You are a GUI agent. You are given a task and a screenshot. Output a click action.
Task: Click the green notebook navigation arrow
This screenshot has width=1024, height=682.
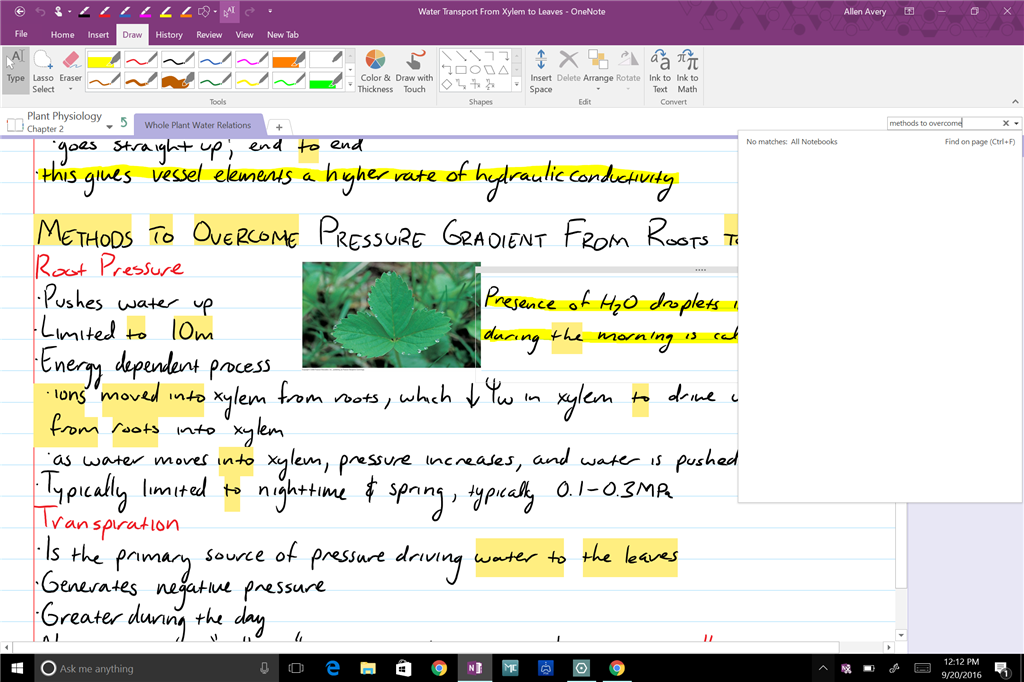123,122
